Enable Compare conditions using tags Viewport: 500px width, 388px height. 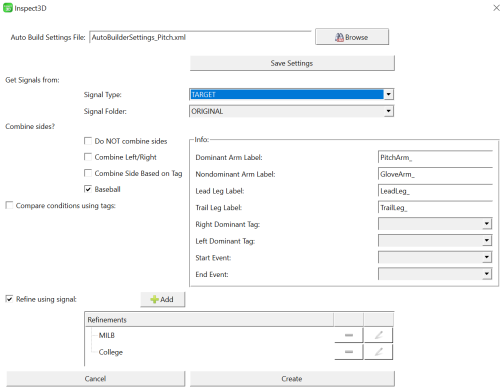(9, 205)
